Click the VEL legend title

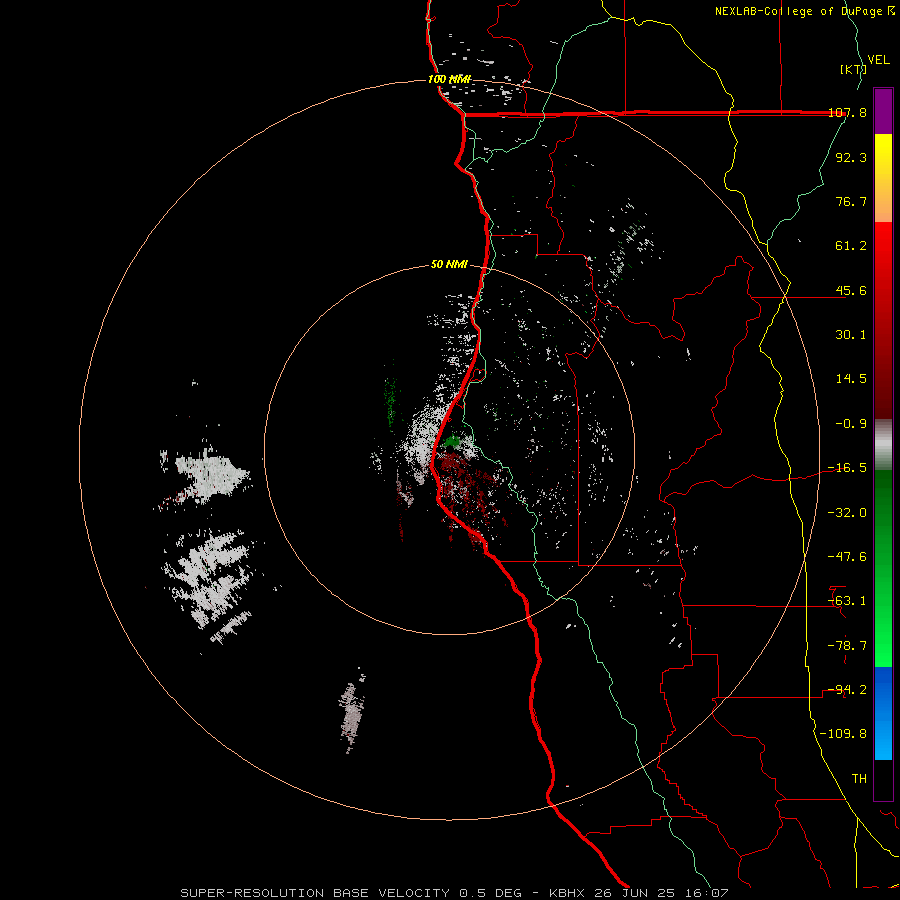coord(878,60)
